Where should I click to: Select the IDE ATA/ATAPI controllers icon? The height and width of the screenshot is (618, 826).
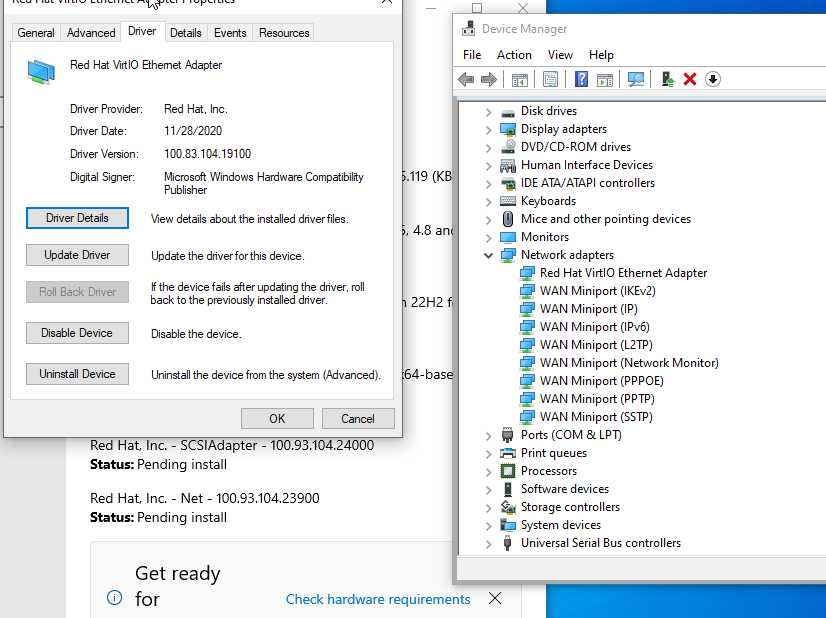click(x=508, y=183)
